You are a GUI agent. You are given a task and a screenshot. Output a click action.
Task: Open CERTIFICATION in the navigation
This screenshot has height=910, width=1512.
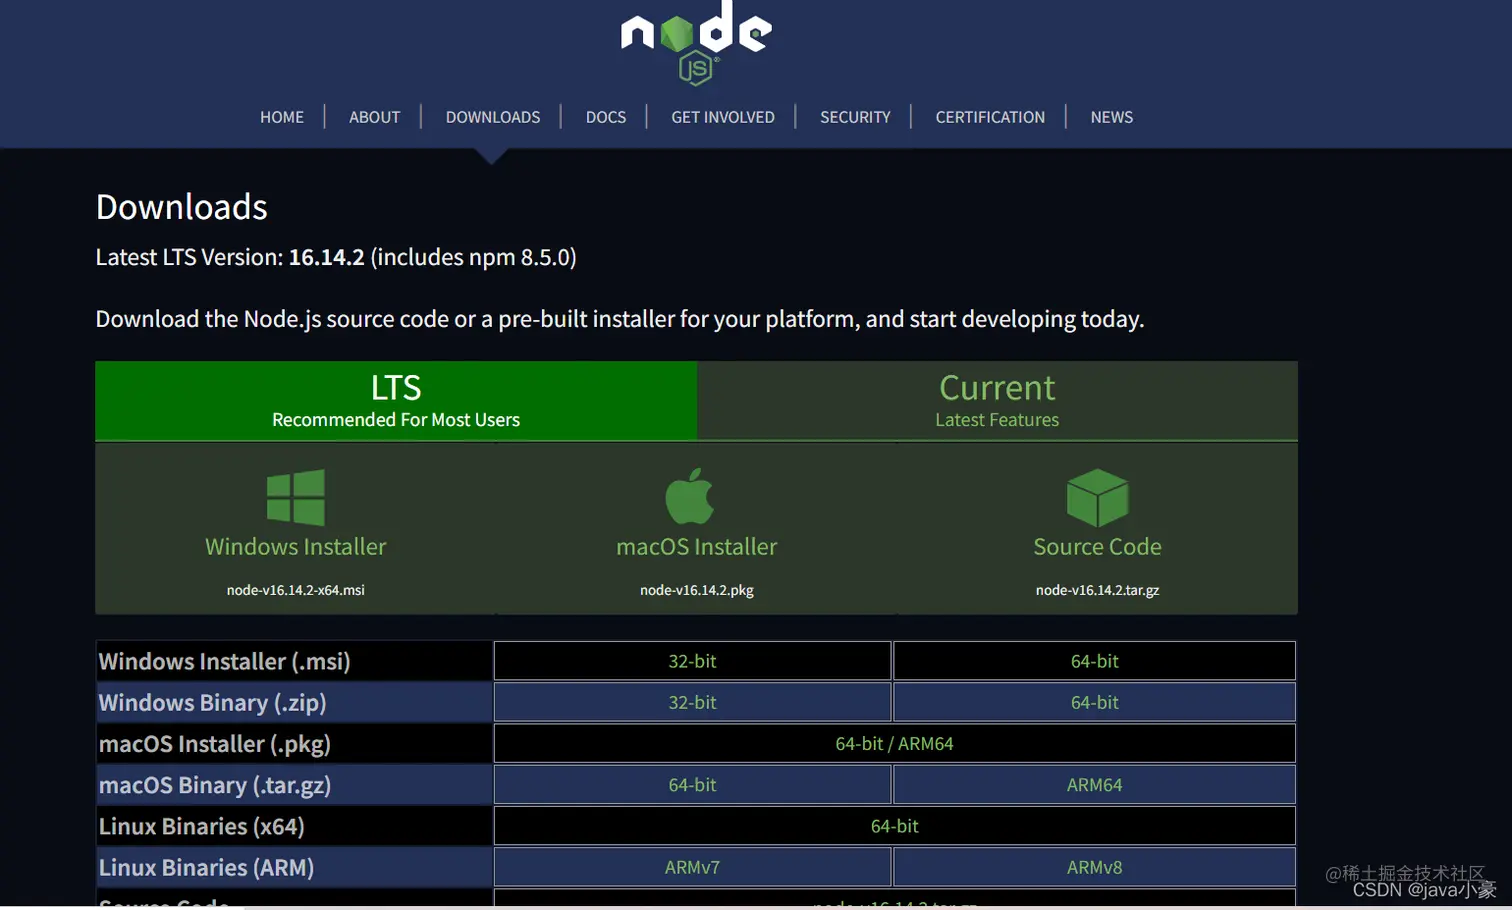click(x=990, y=117)
